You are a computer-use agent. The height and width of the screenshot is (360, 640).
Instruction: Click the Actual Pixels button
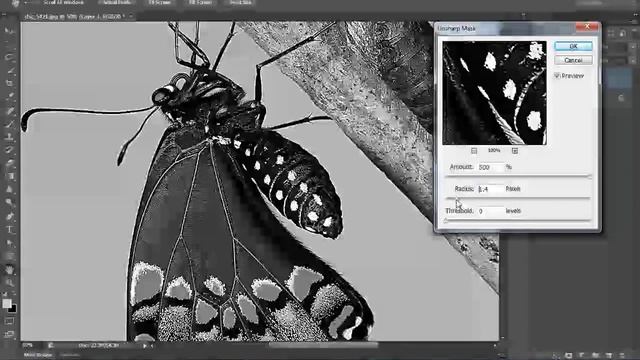tap(116, 2)
